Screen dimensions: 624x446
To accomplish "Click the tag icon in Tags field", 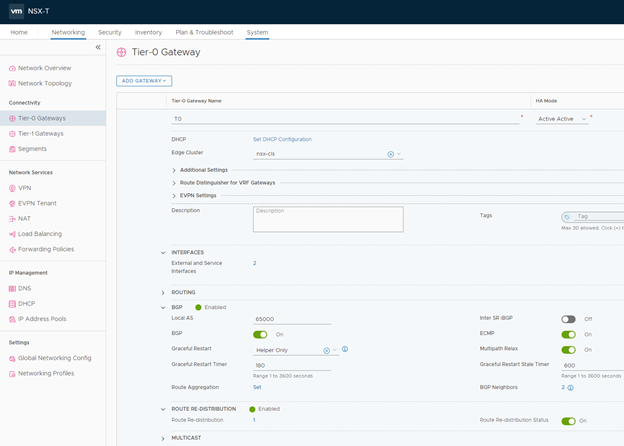I will (x=567, y=217).
